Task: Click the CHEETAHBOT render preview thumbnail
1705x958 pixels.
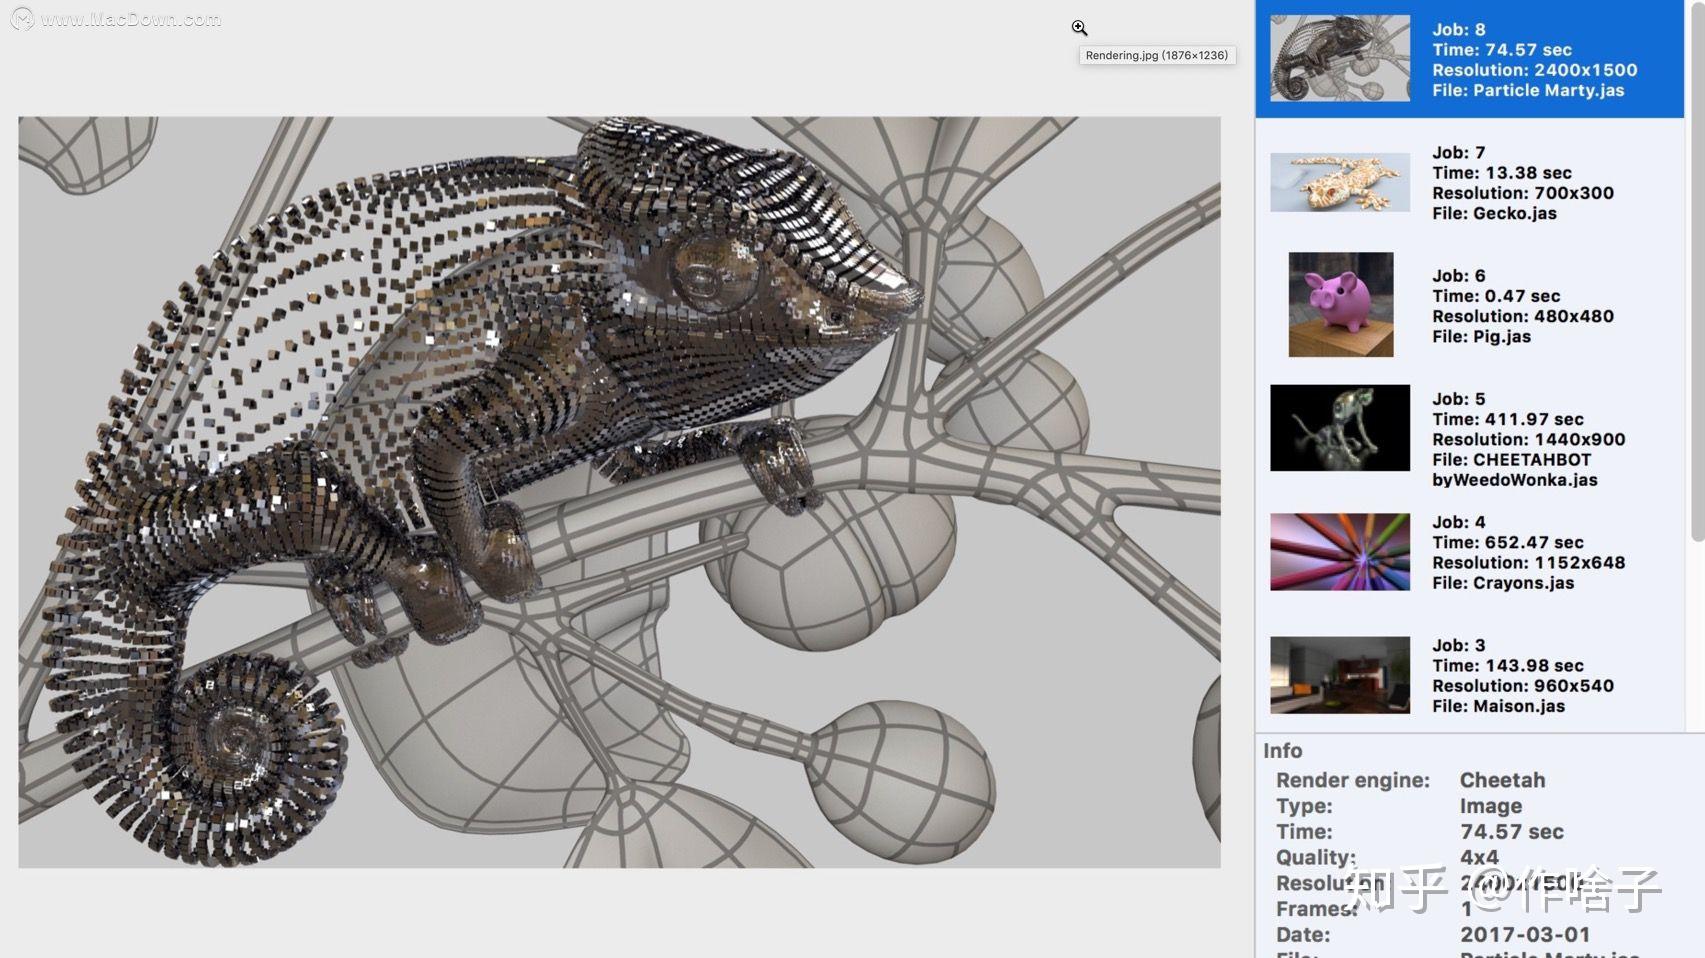Action: pos(1340,427)
